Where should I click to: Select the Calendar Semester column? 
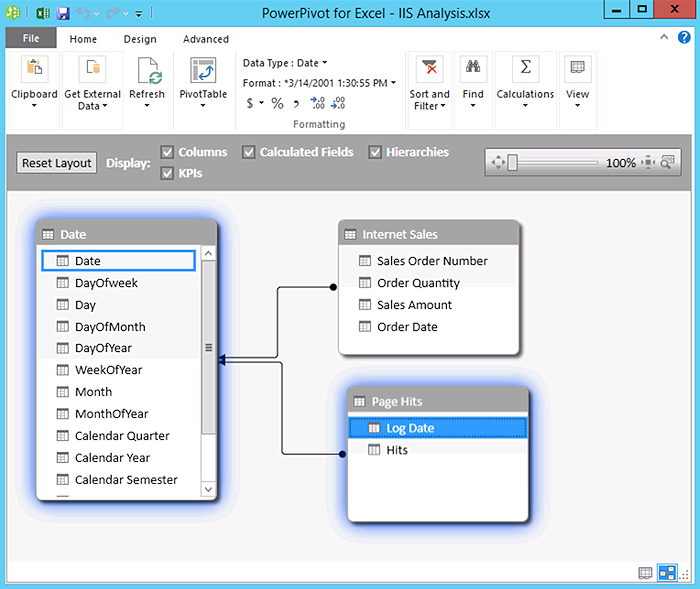click(x=118, y=480)
